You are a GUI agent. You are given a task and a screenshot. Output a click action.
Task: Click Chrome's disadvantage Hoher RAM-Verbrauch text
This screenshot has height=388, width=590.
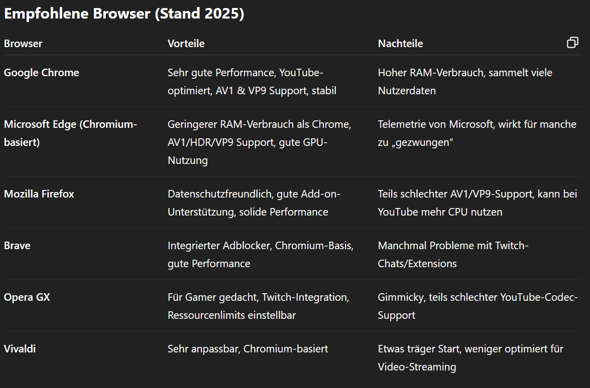(465, 82)
